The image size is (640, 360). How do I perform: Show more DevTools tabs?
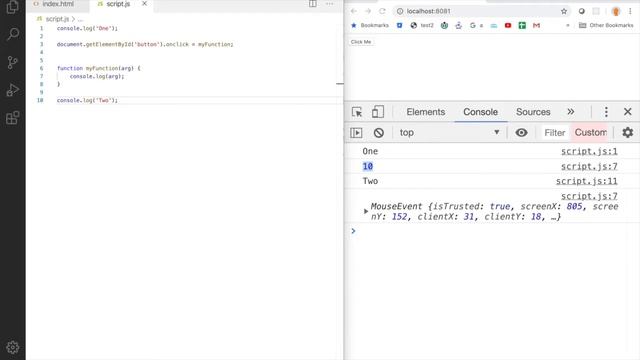(x=571, y=112)
